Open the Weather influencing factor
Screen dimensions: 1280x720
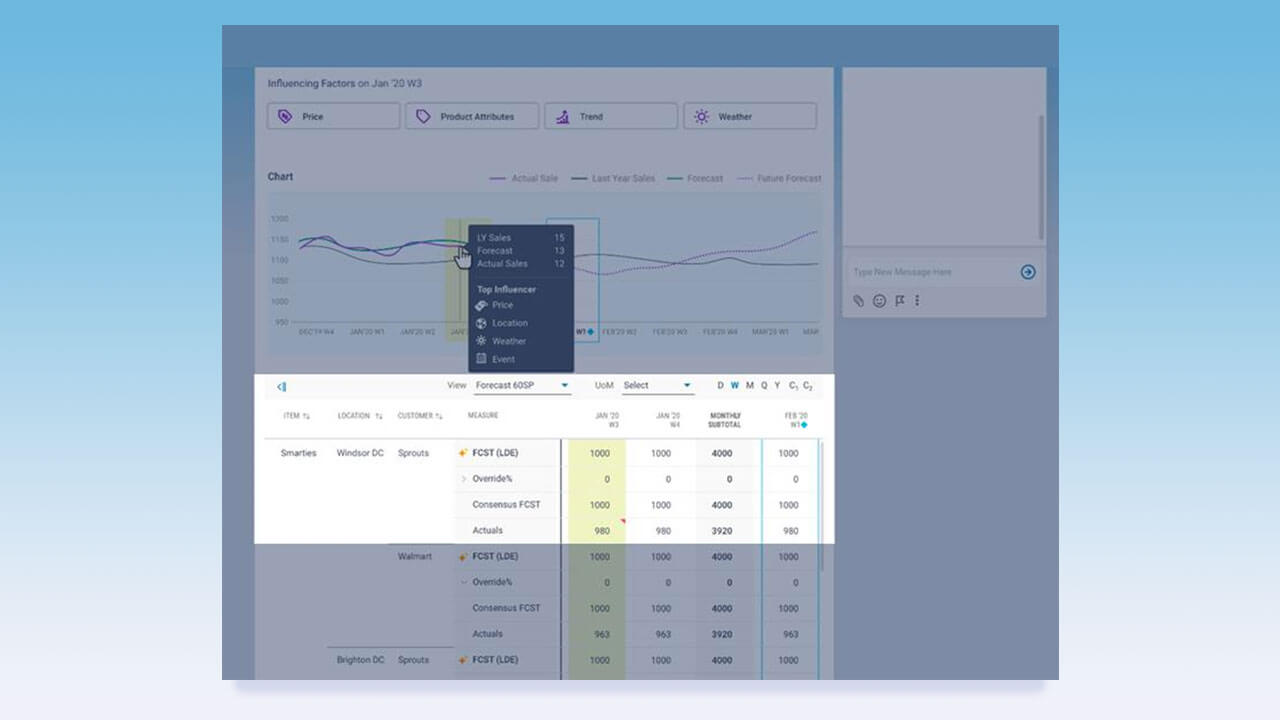click(750, 116)
